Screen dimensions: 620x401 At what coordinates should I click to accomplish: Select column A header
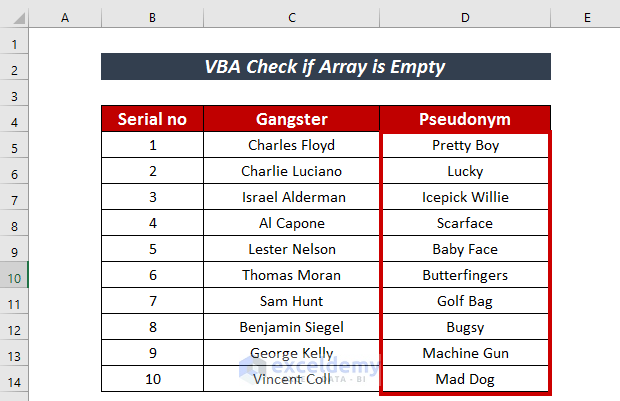(65, 19)
